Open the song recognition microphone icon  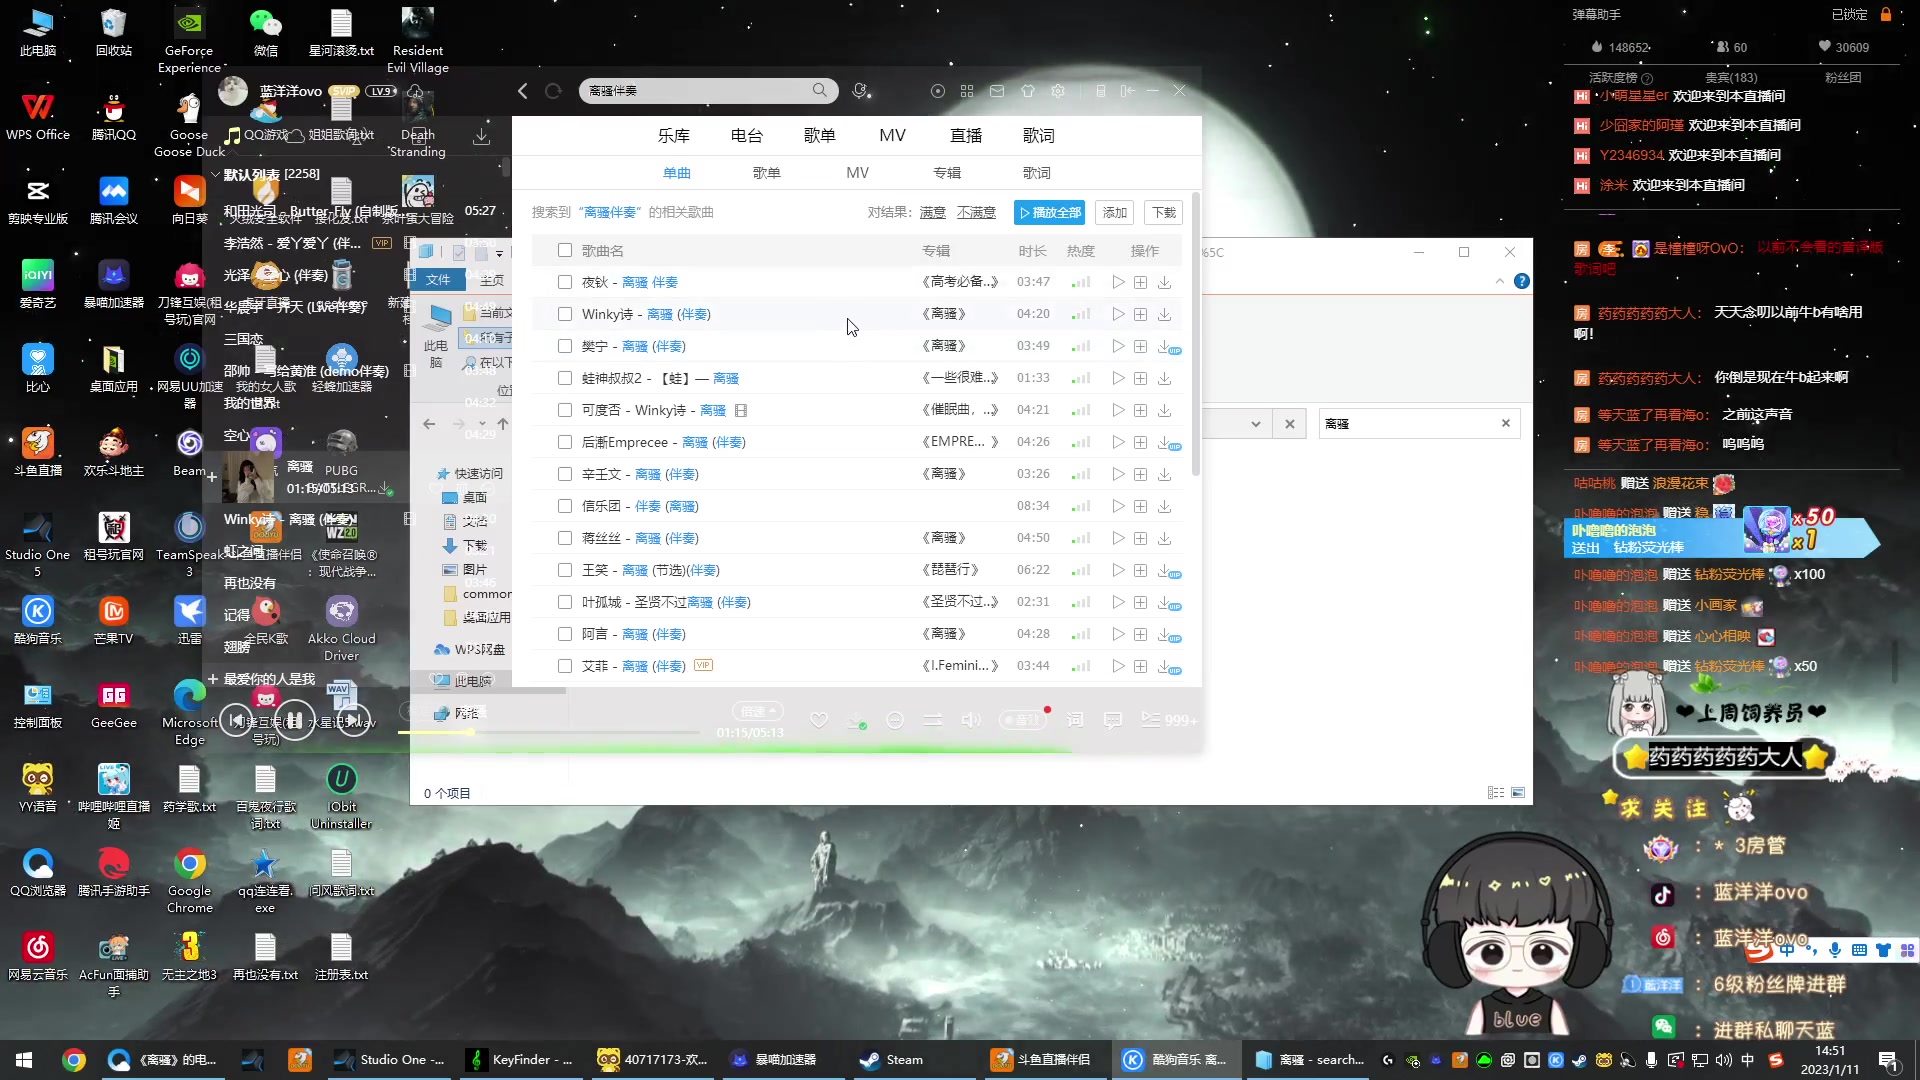click(x=861, y=91)
